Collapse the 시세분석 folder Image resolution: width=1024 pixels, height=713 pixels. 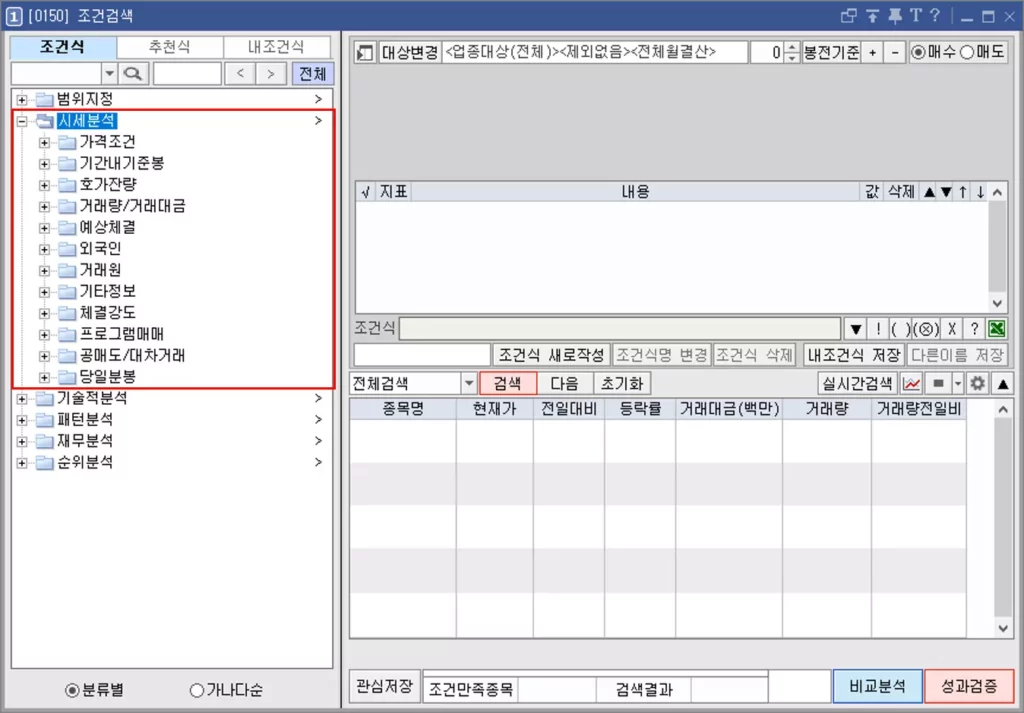pyautogui.click(x=22, y=121)
